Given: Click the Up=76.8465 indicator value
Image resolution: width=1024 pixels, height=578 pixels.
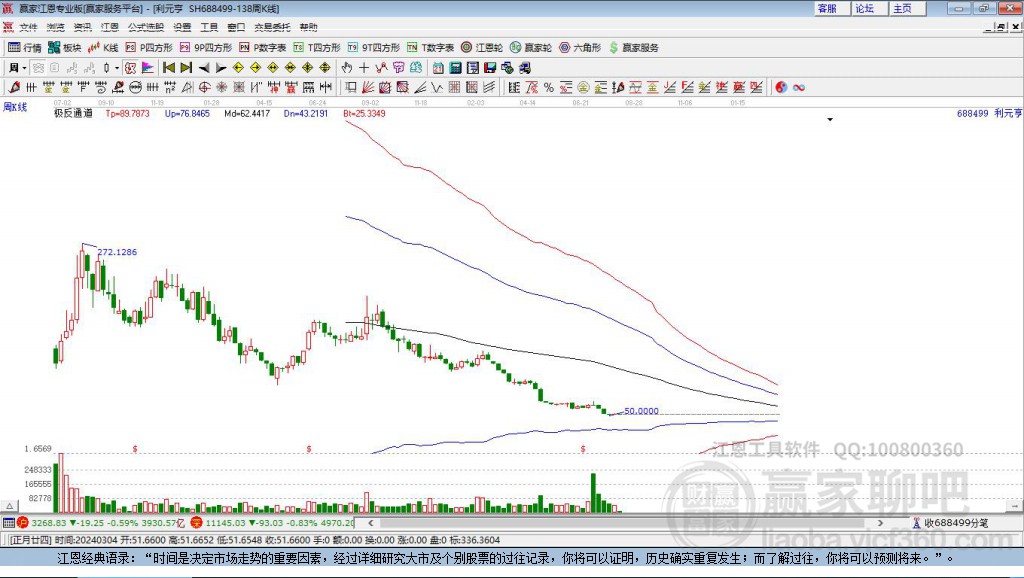Looking at the screenshot, I should pos(187,114).
